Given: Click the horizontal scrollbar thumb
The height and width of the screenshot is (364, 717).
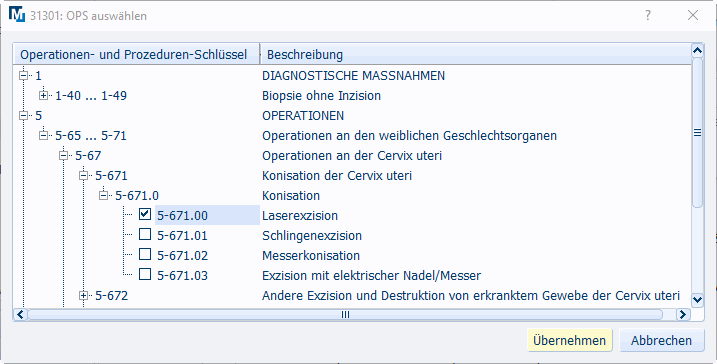Looking at the screenshot, I should pyautogui.click(x=345, y=314).
